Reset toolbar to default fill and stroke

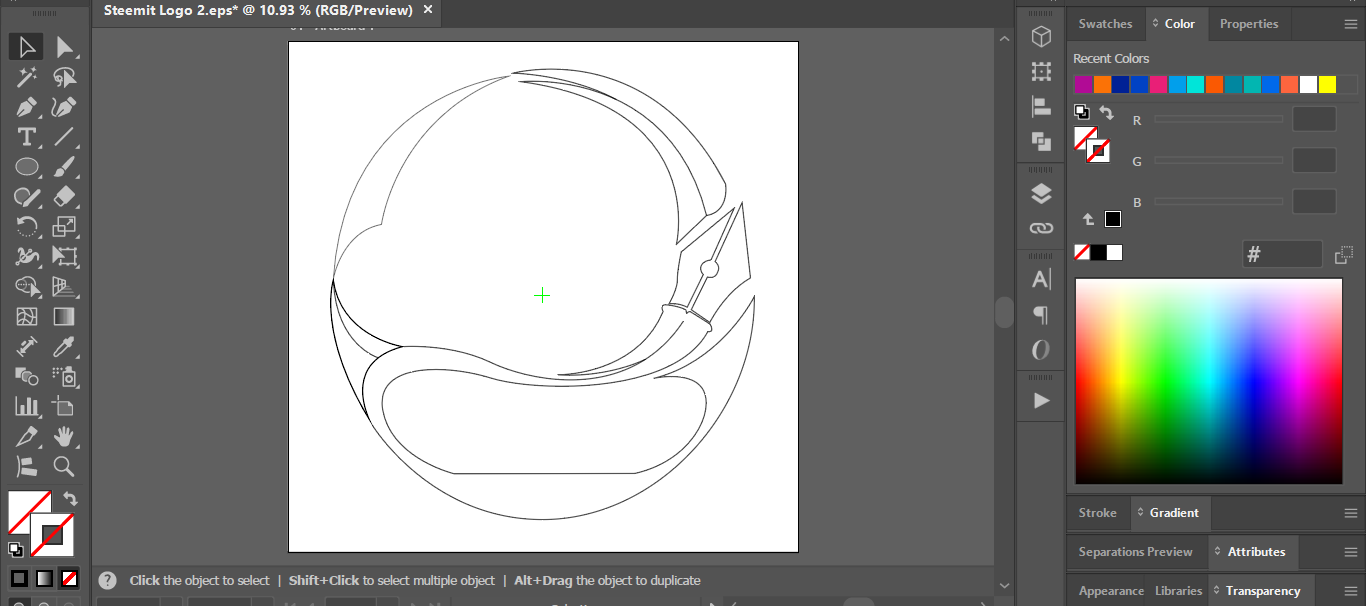click(16, 549)
